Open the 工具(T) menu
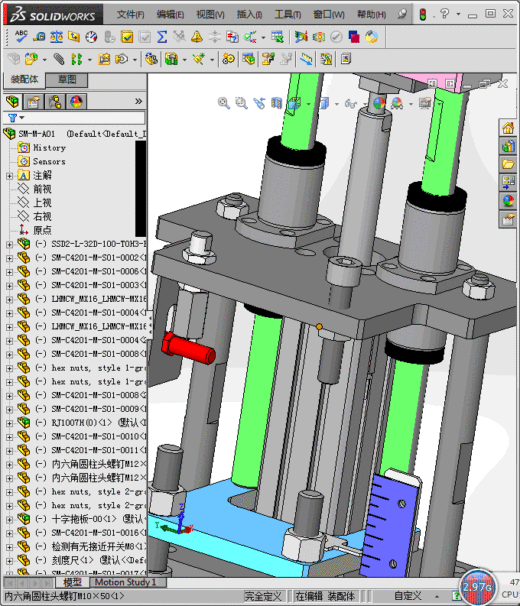Viewport: 520px width, 606px height. pyautogui.click(x=287, y=15)
